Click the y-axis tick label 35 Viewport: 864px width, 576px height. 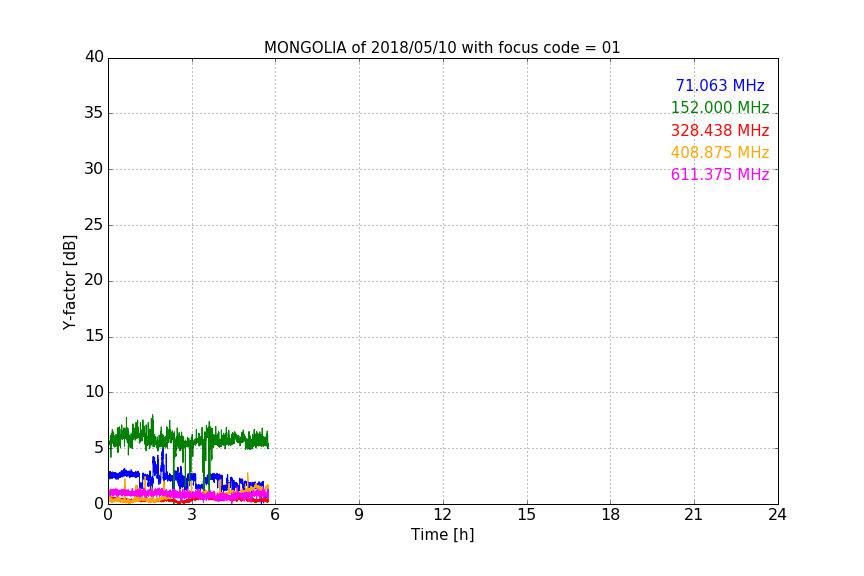(x=94, y=113)
